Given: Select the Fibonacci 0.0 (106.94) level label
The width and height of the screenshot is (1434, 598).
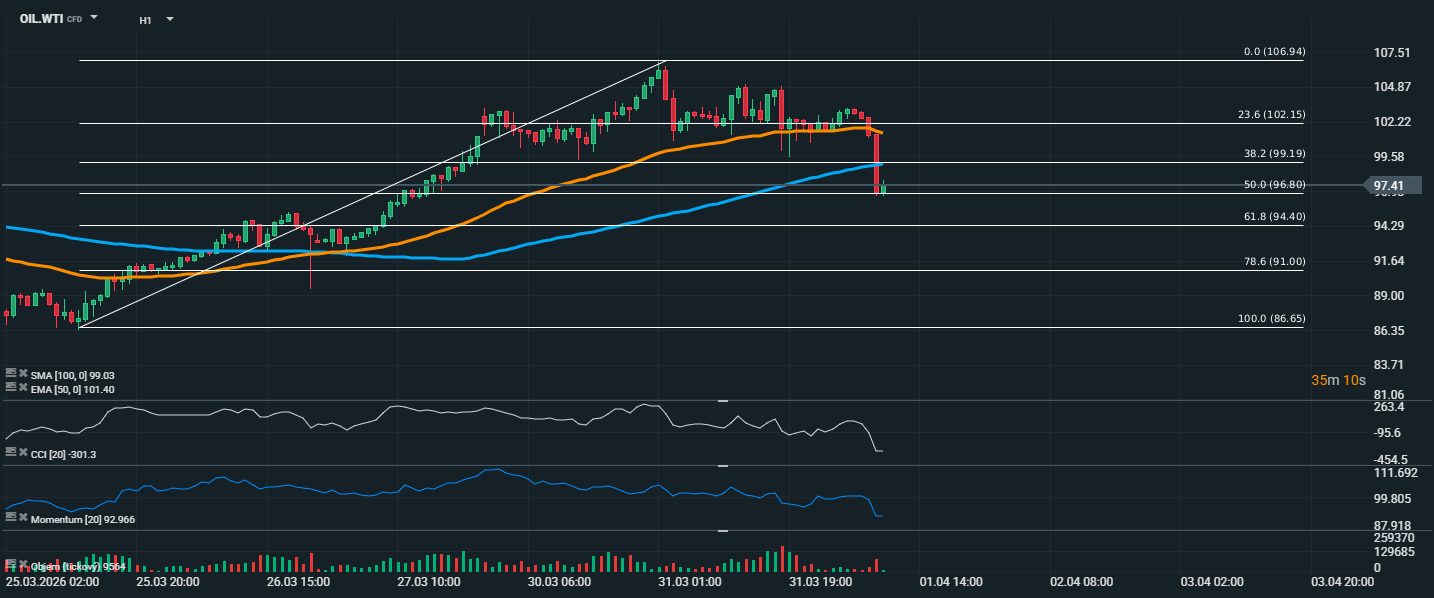Looking at the screenshot, I should (x=1273, y=51).
